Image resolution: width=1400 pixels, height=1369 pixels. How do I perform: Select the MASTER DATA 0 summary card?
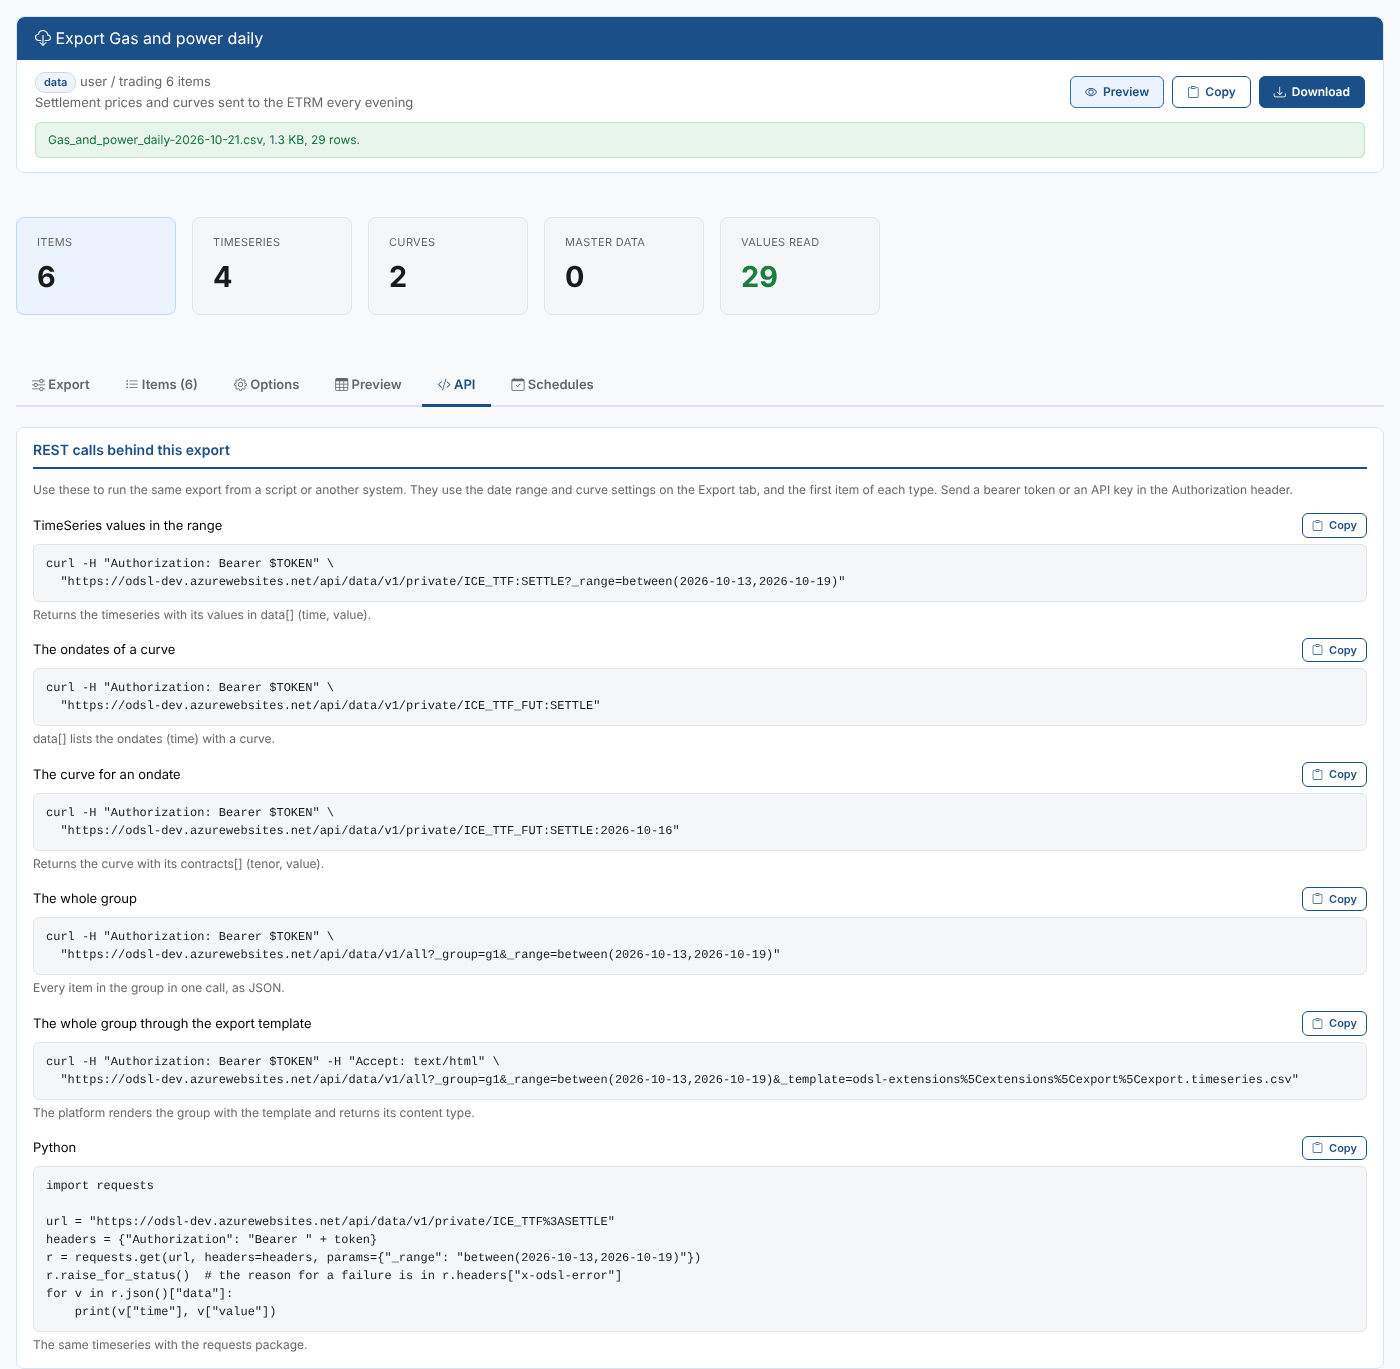click(x=624, y=266)
